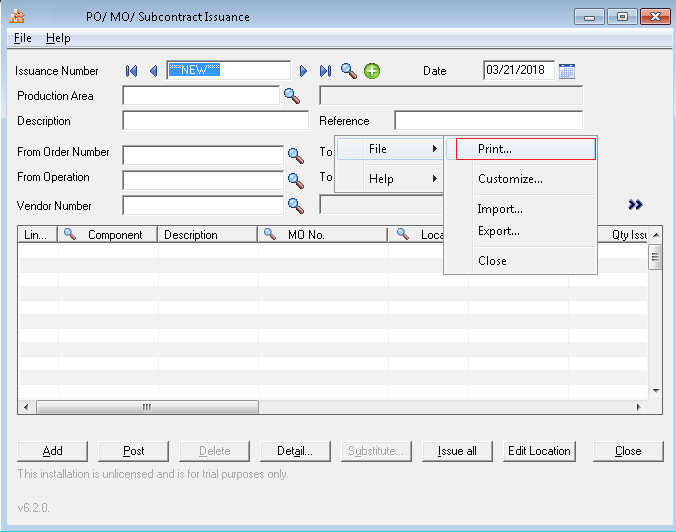Viewport: 676px width, 532px height.
Task: Jump to last issuance record
Action: 325,71
